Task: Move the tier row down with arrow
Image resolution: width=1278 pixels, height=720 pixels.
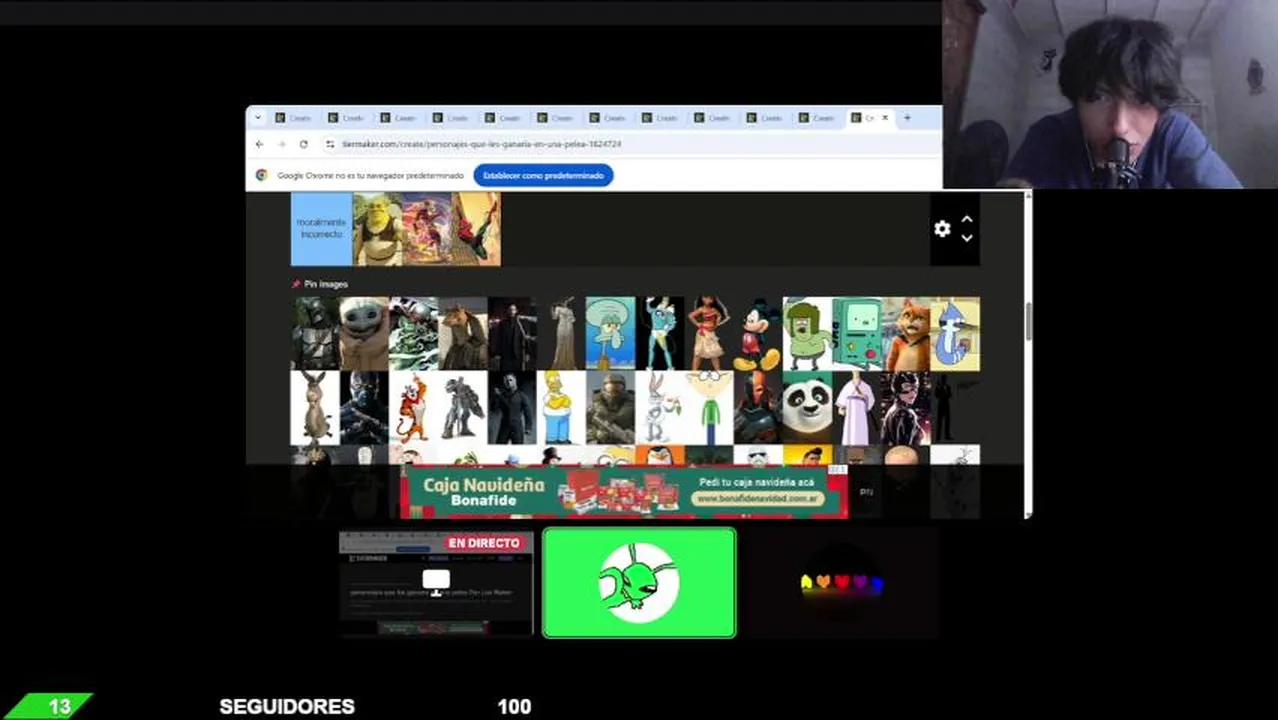Action: point(967,238)
